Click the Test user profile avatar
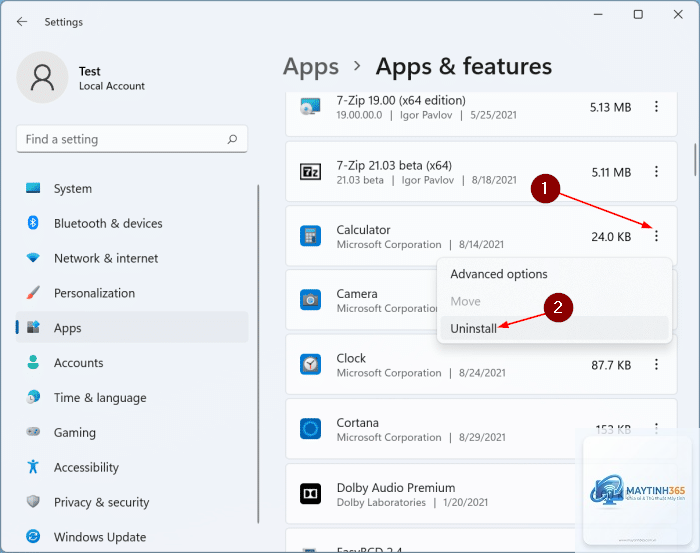The height and width of the screenshot is (553, 700). [42, 77]
